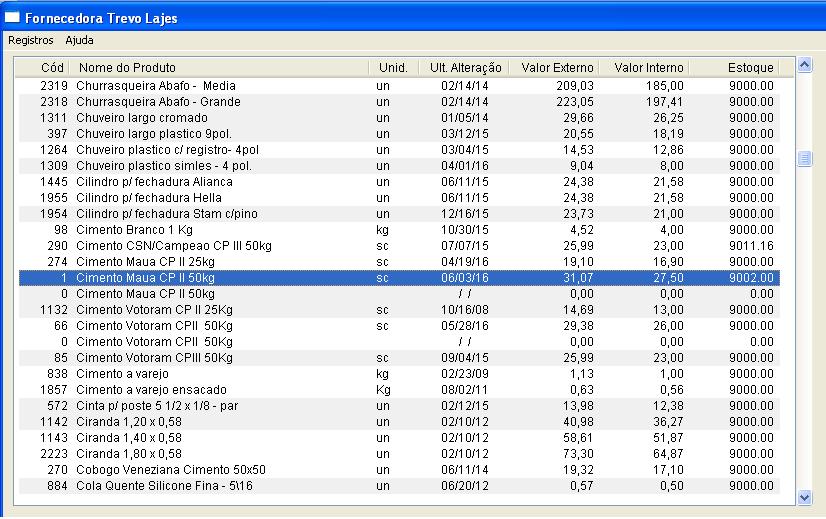Viewport: 826px width, 519px height.
Task: Click the scrollbar up arrow
Action: click(x=805, y=65)
